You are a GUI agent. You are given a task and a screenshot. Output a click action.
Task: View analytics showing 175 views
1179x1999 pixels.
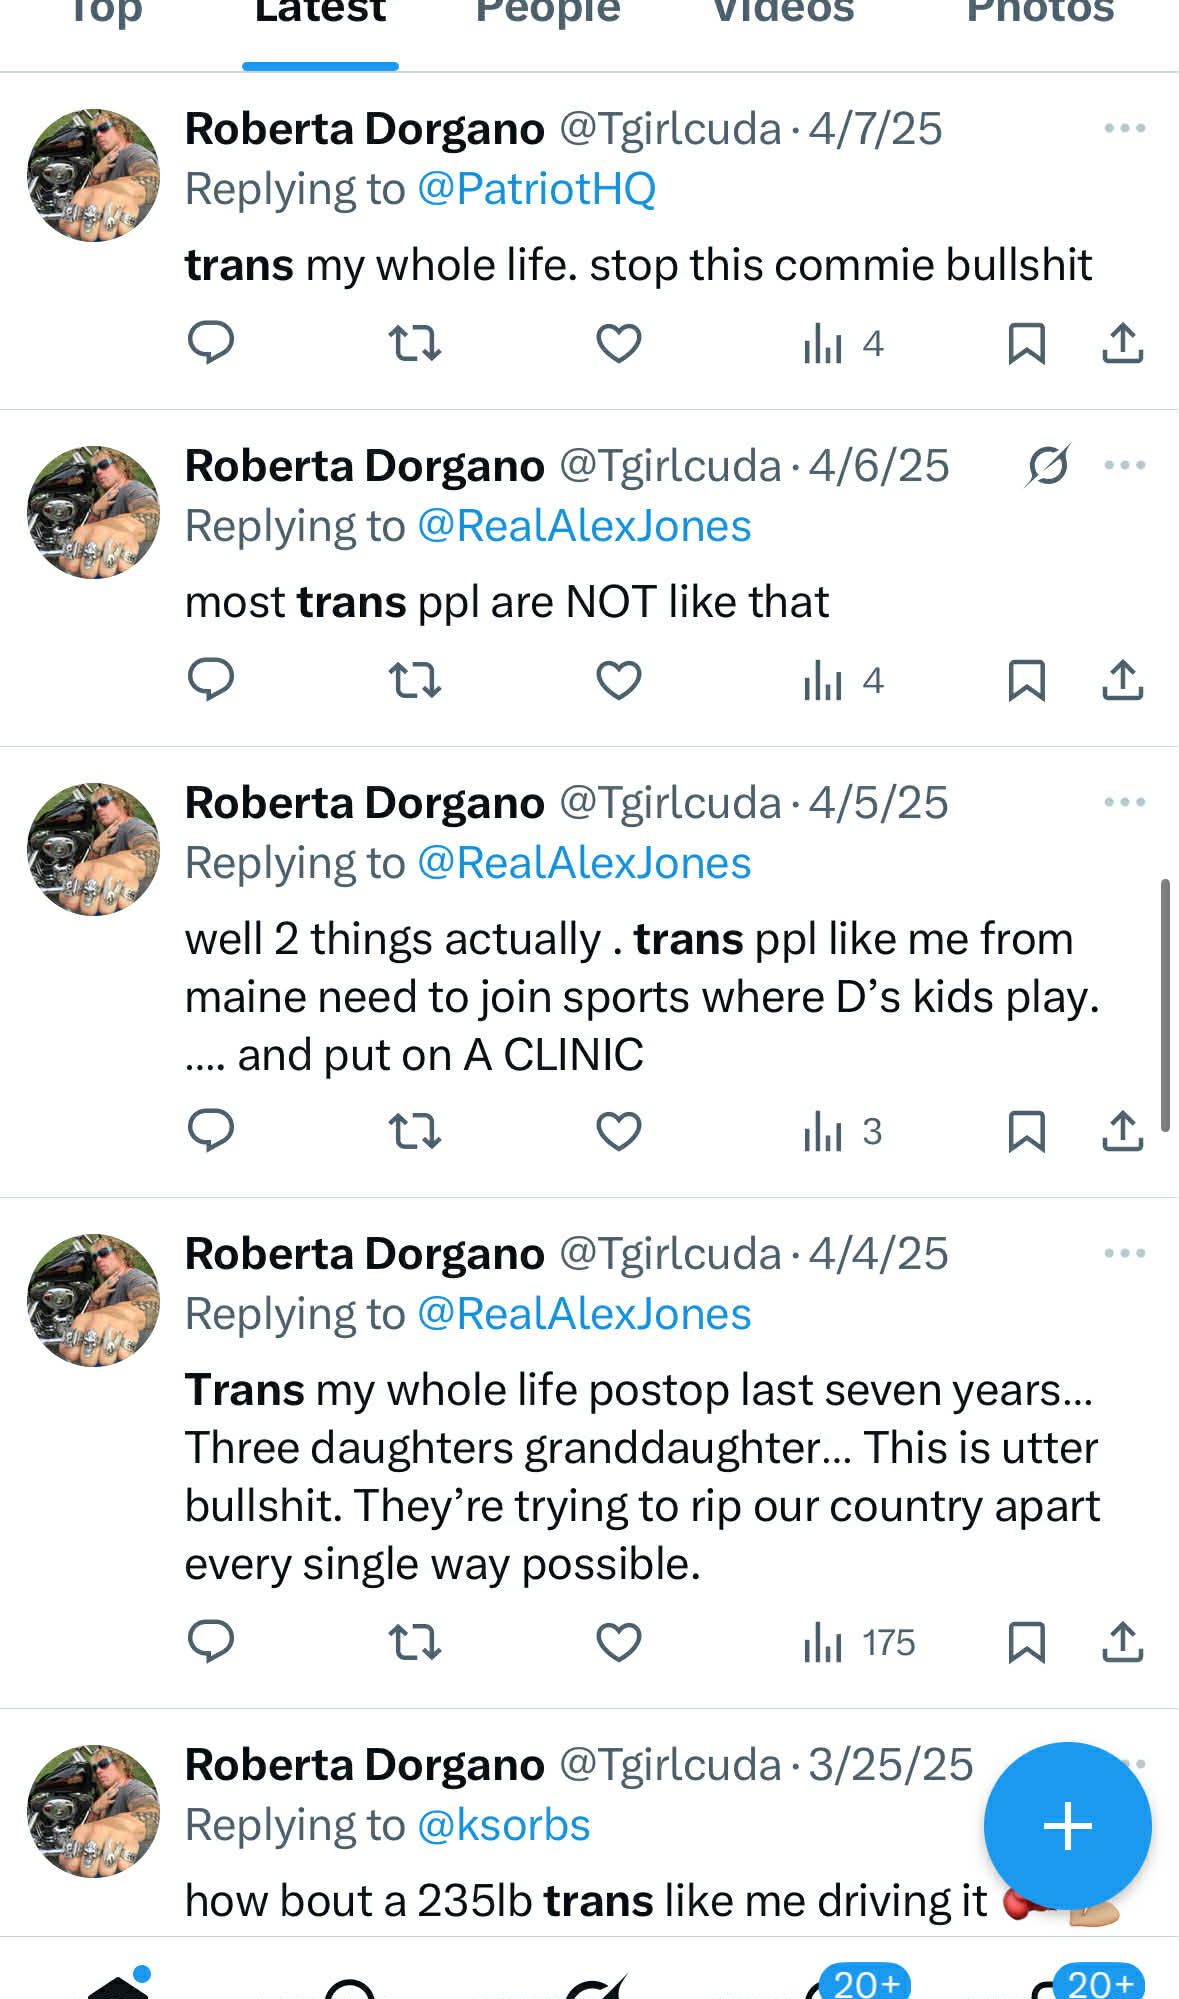(859, 1642)
